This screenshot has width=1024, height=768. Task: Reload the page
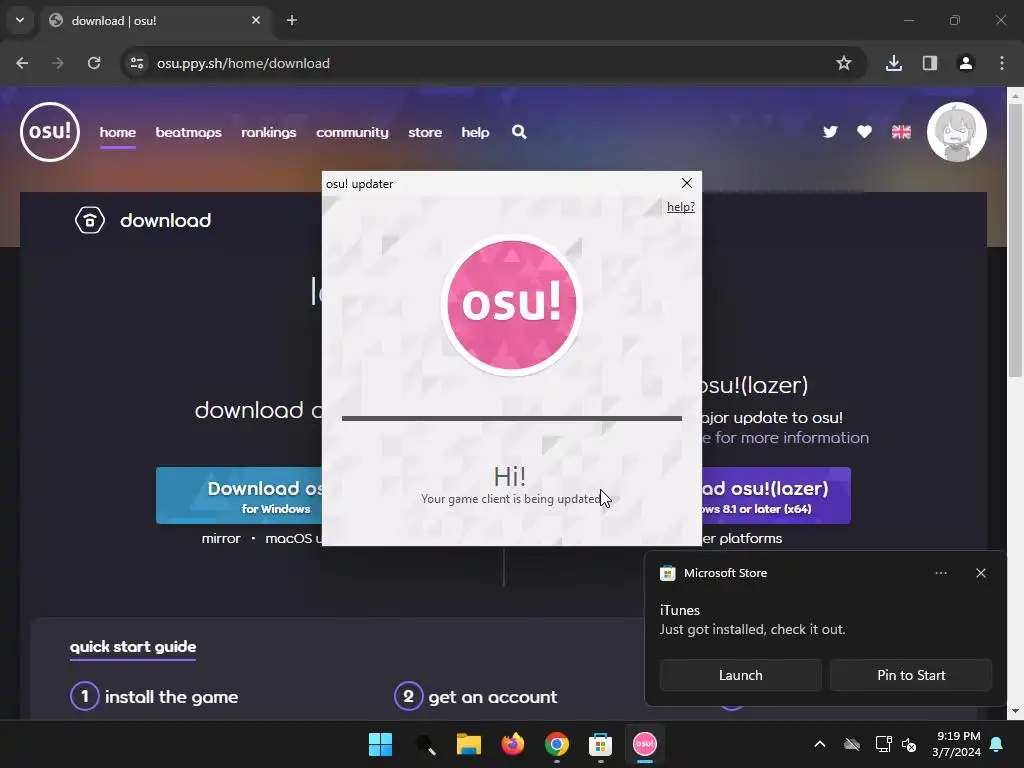point(94,63)
